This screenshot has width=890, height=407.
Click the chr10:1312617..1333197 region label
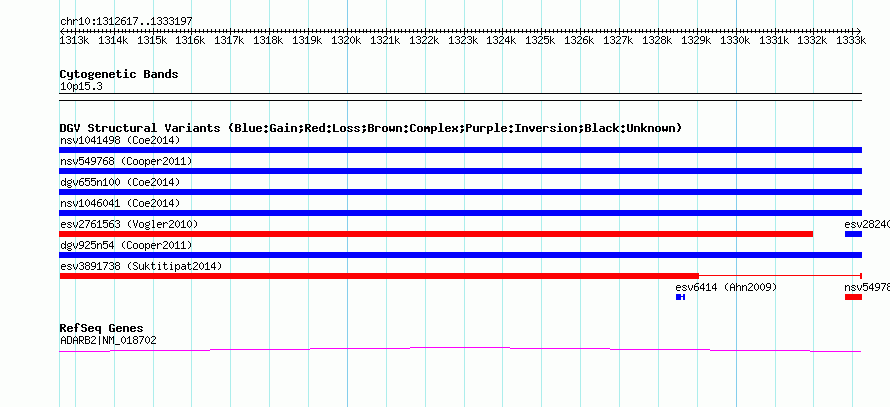click(x=126, y=21)
